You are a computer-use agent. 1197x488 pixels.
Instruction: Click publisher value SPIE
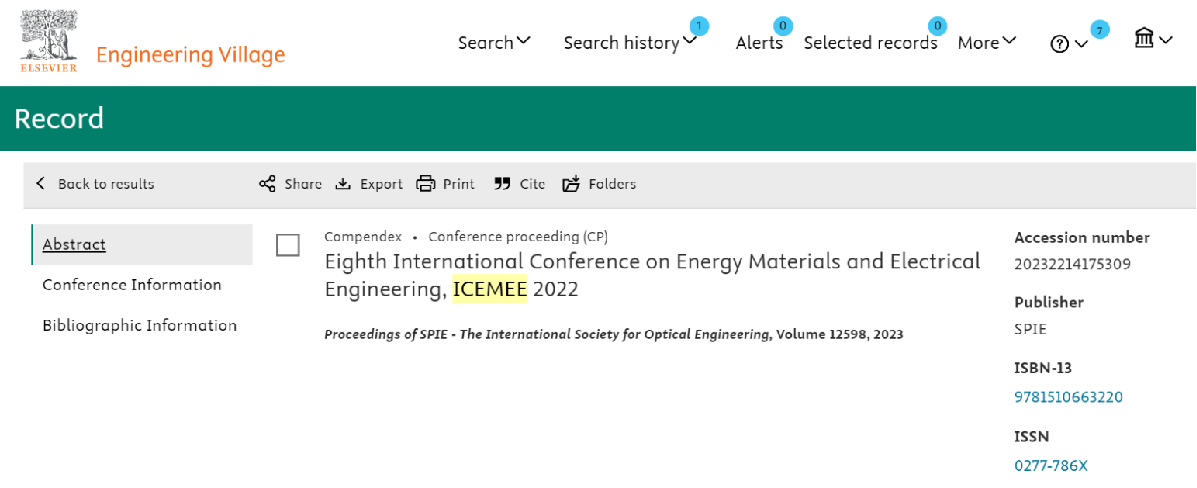[x=1031, y=330]
